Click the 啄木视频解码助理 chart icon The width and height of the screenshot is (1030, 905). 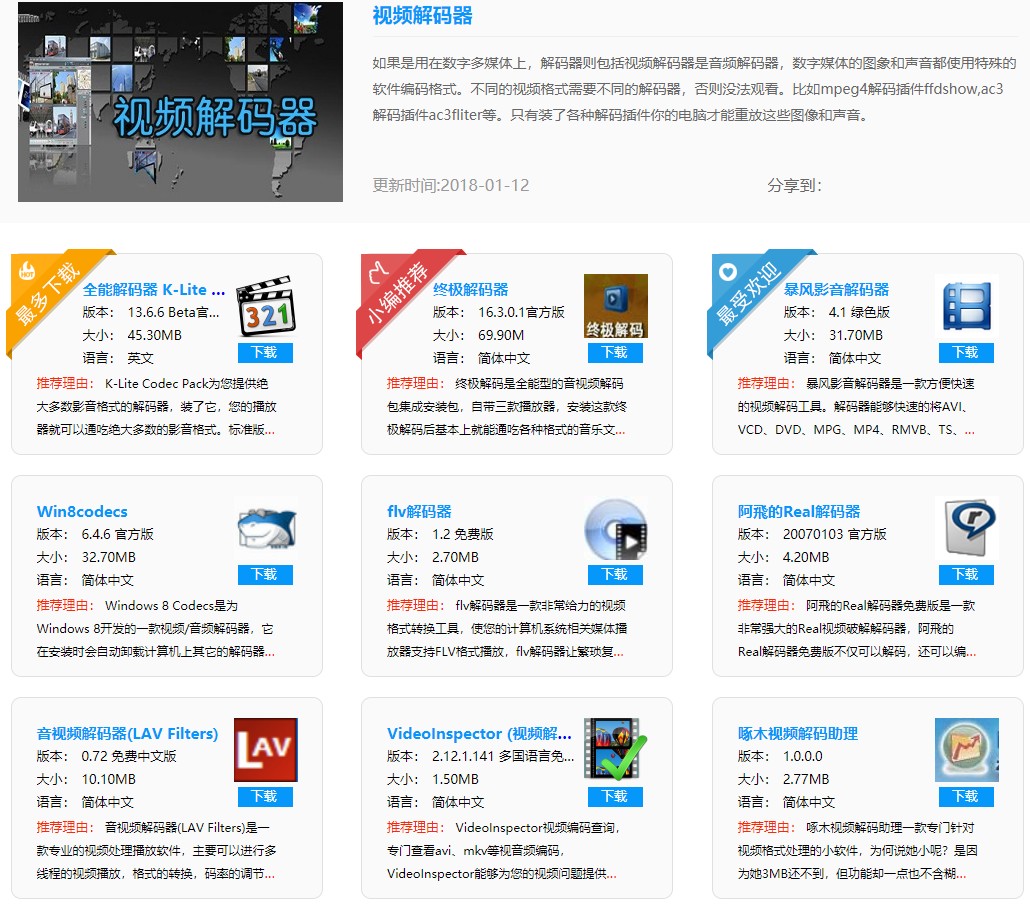click(966, 750)
